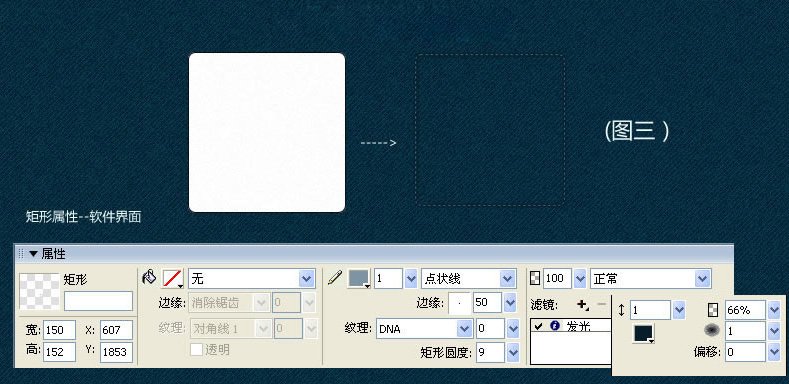789x384 pixels.
Task: Click the stroke tip size field showing 1
Action: (388, 278)
